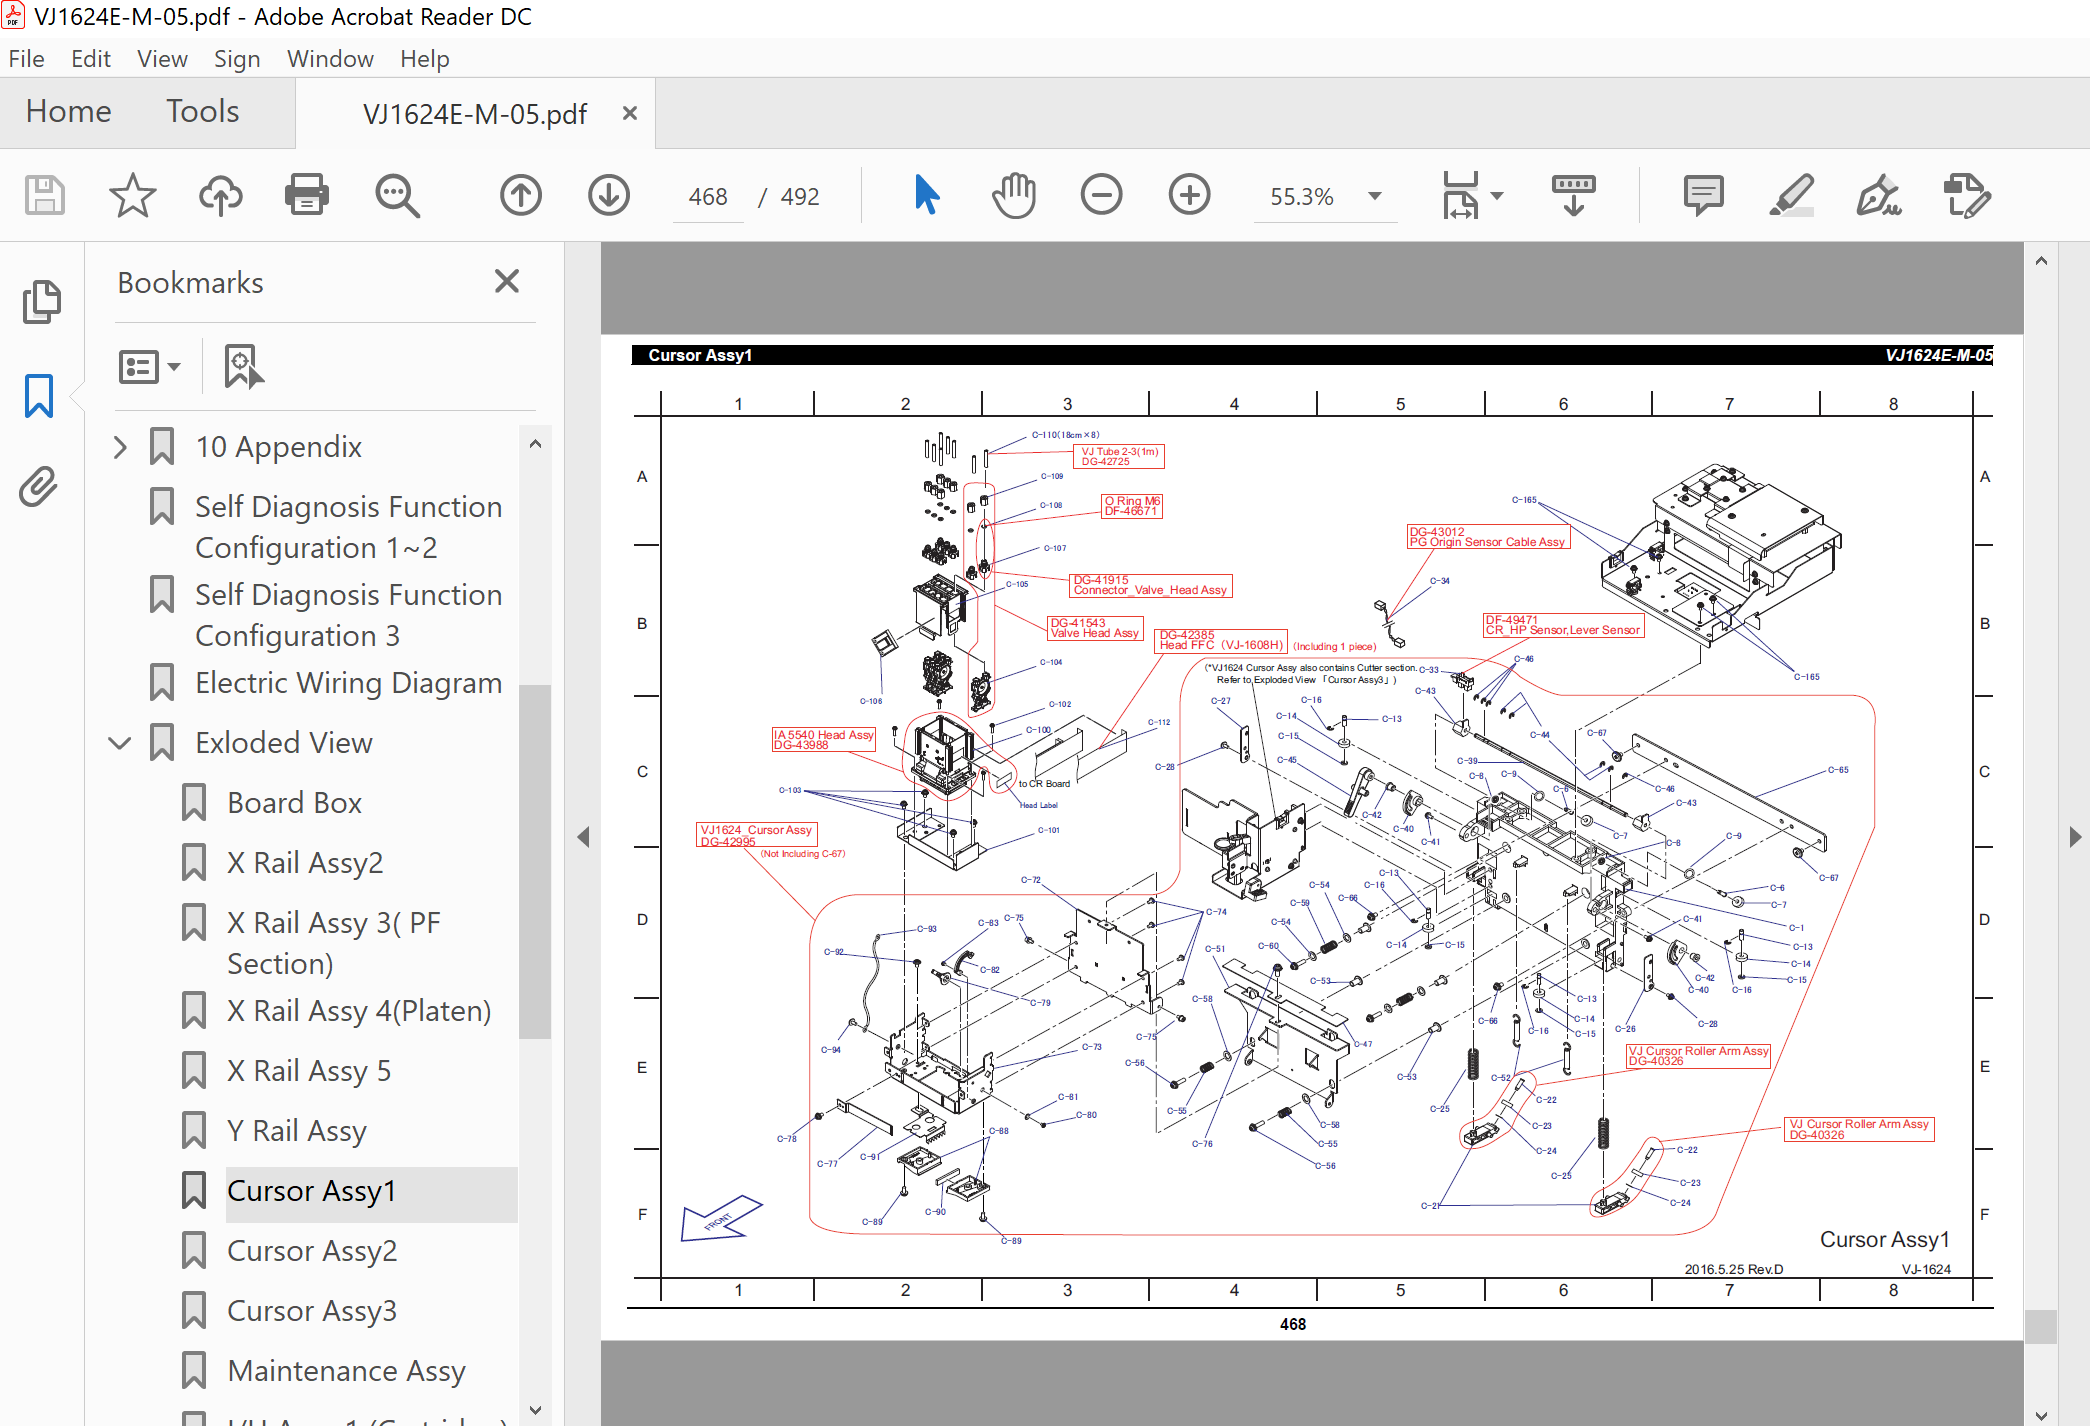Viewport: 2090px width, 1426px height.
Task: Switch to the Tools tab
Action: pyautogui.click(x=203, y=111)
